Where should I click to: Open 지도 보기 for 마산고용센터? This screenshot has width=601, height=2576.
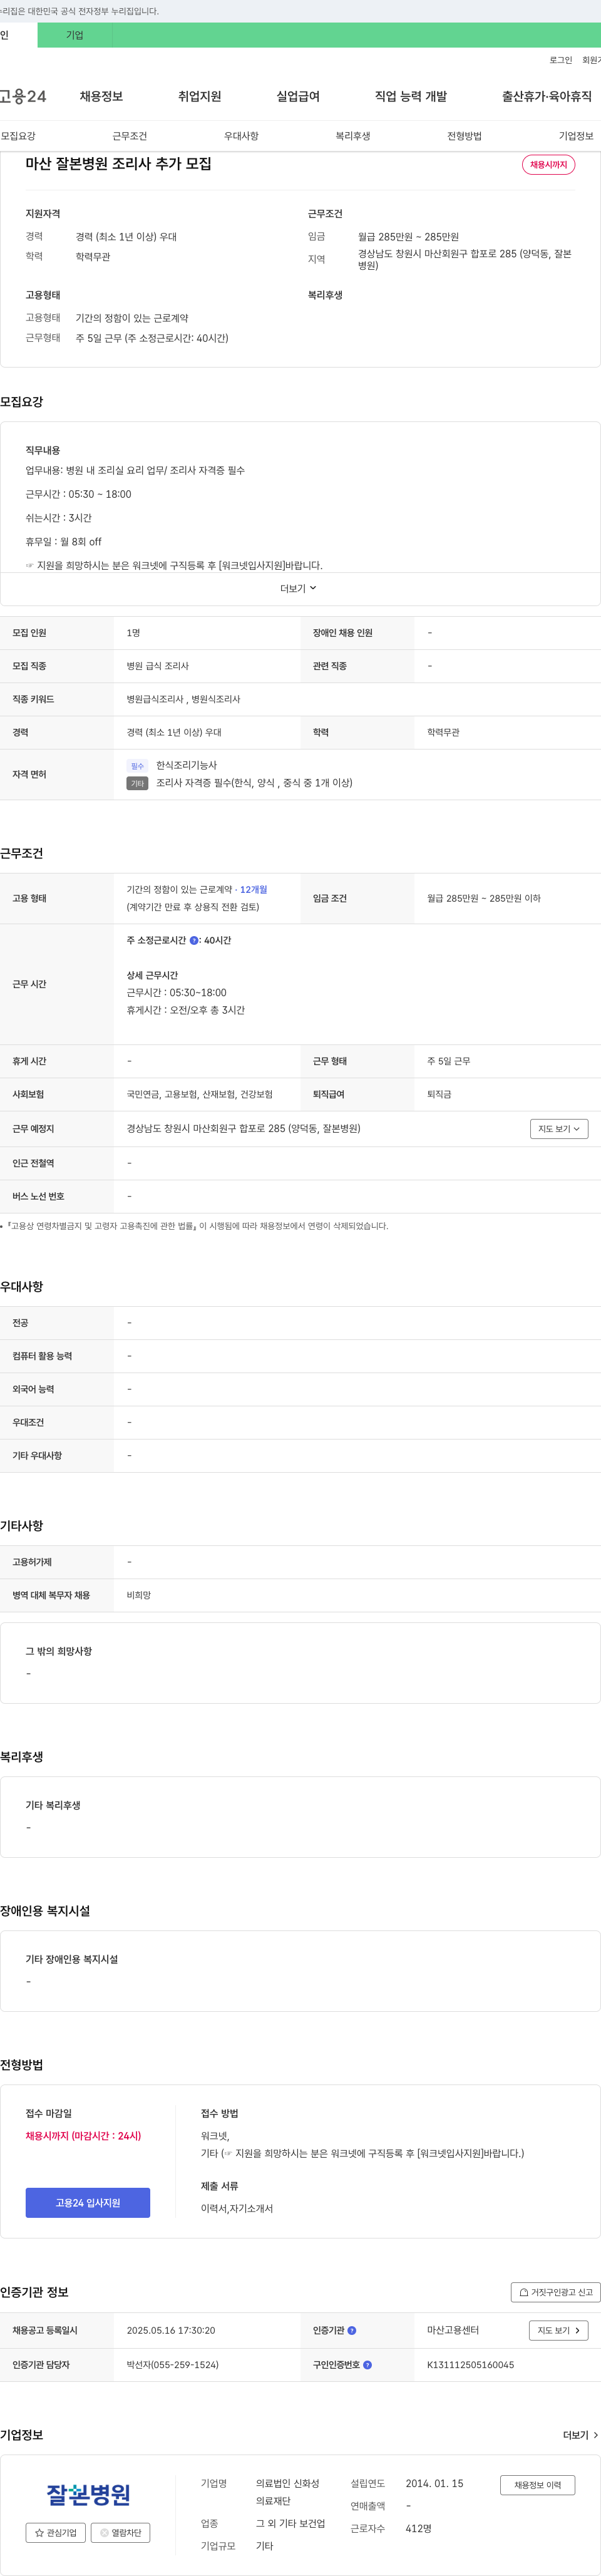pos(558,2330)
